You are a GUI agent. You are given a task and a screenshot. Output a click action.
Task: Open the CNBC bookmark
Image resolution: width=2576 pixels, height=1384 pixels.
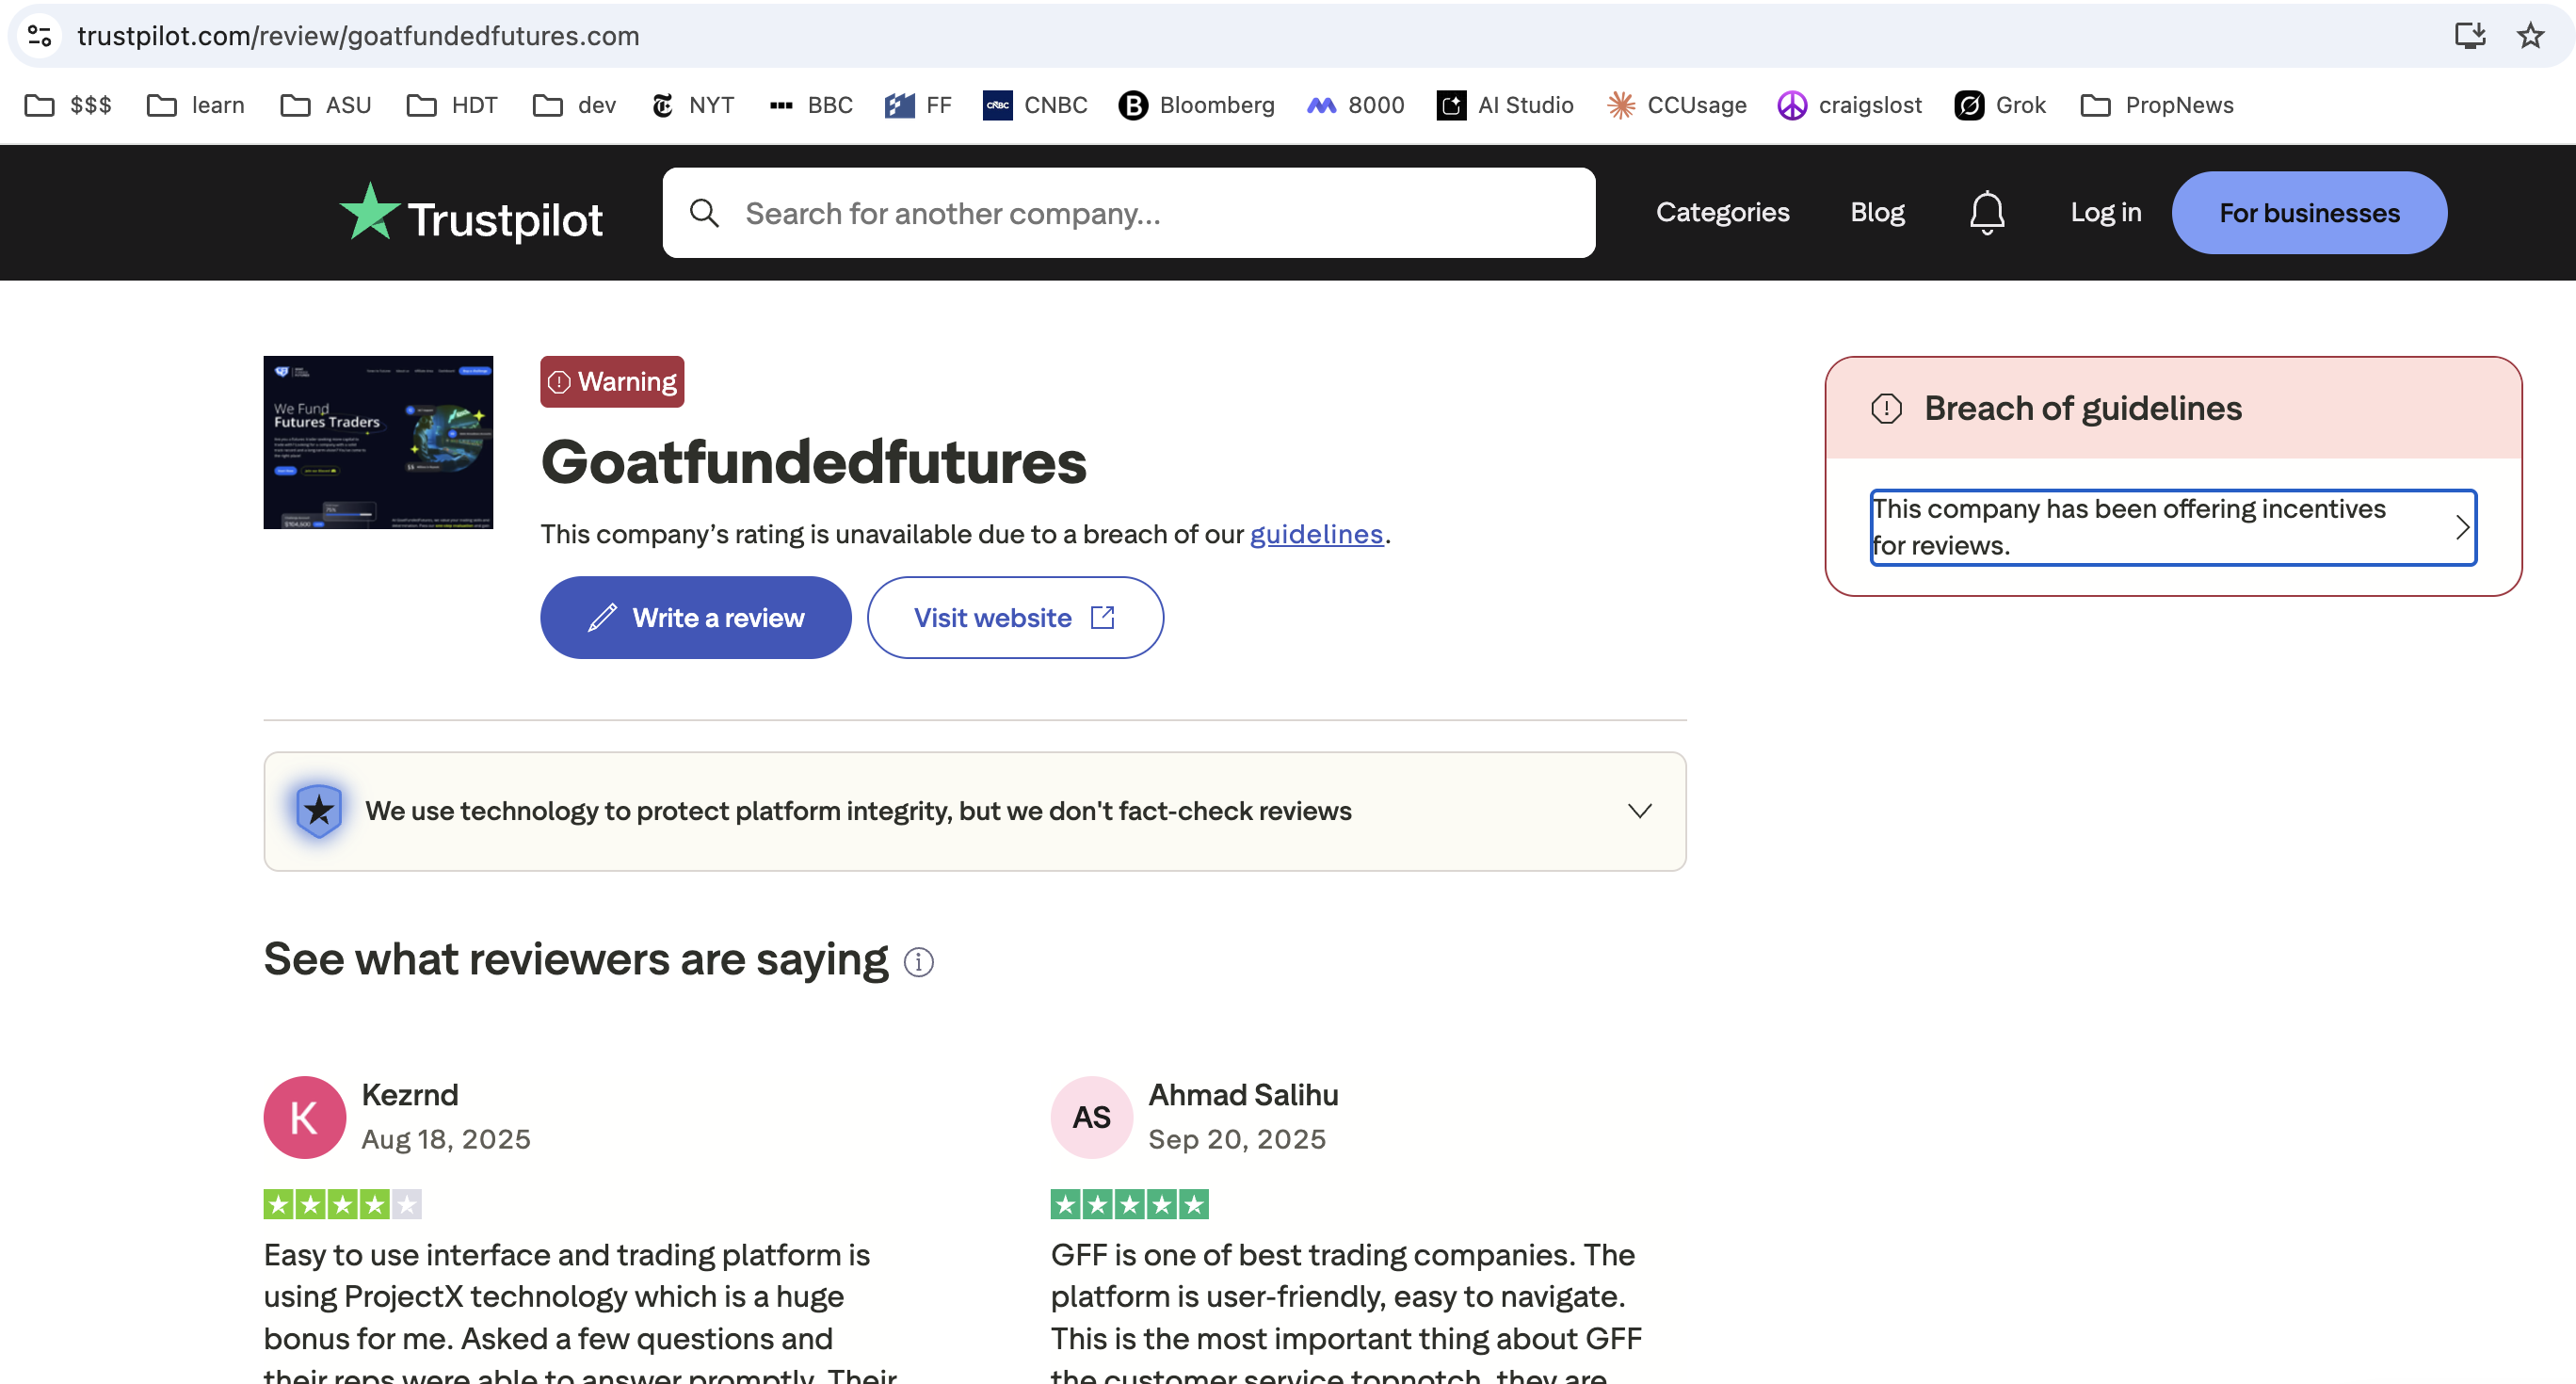tap(1035, 104)
